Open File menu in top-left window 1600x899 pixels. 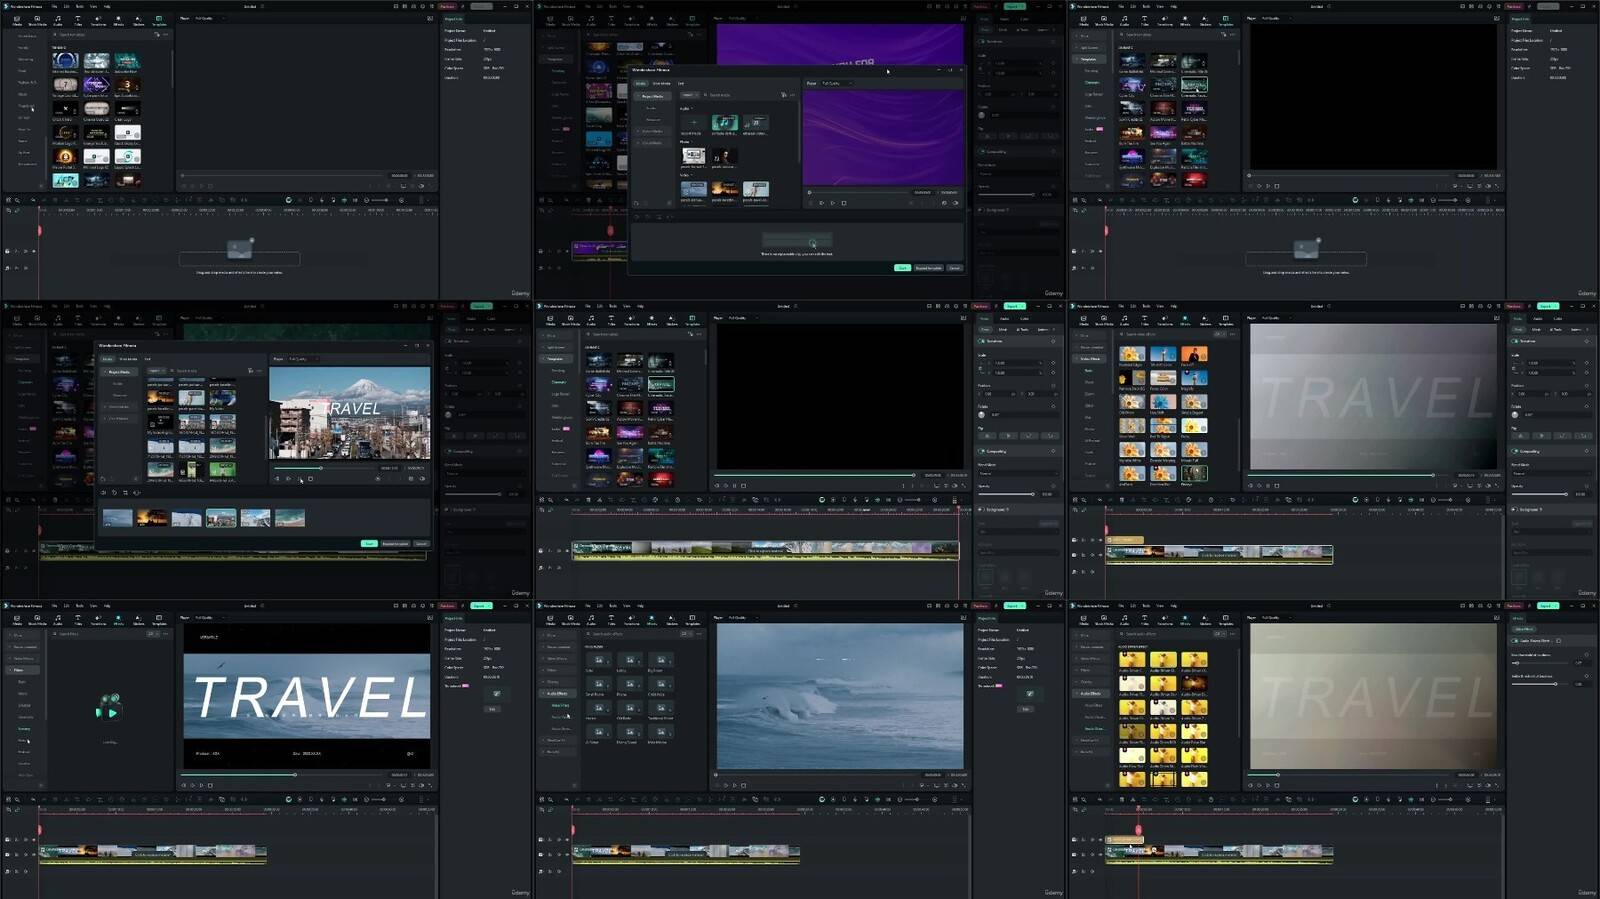(x=55, y=6)
